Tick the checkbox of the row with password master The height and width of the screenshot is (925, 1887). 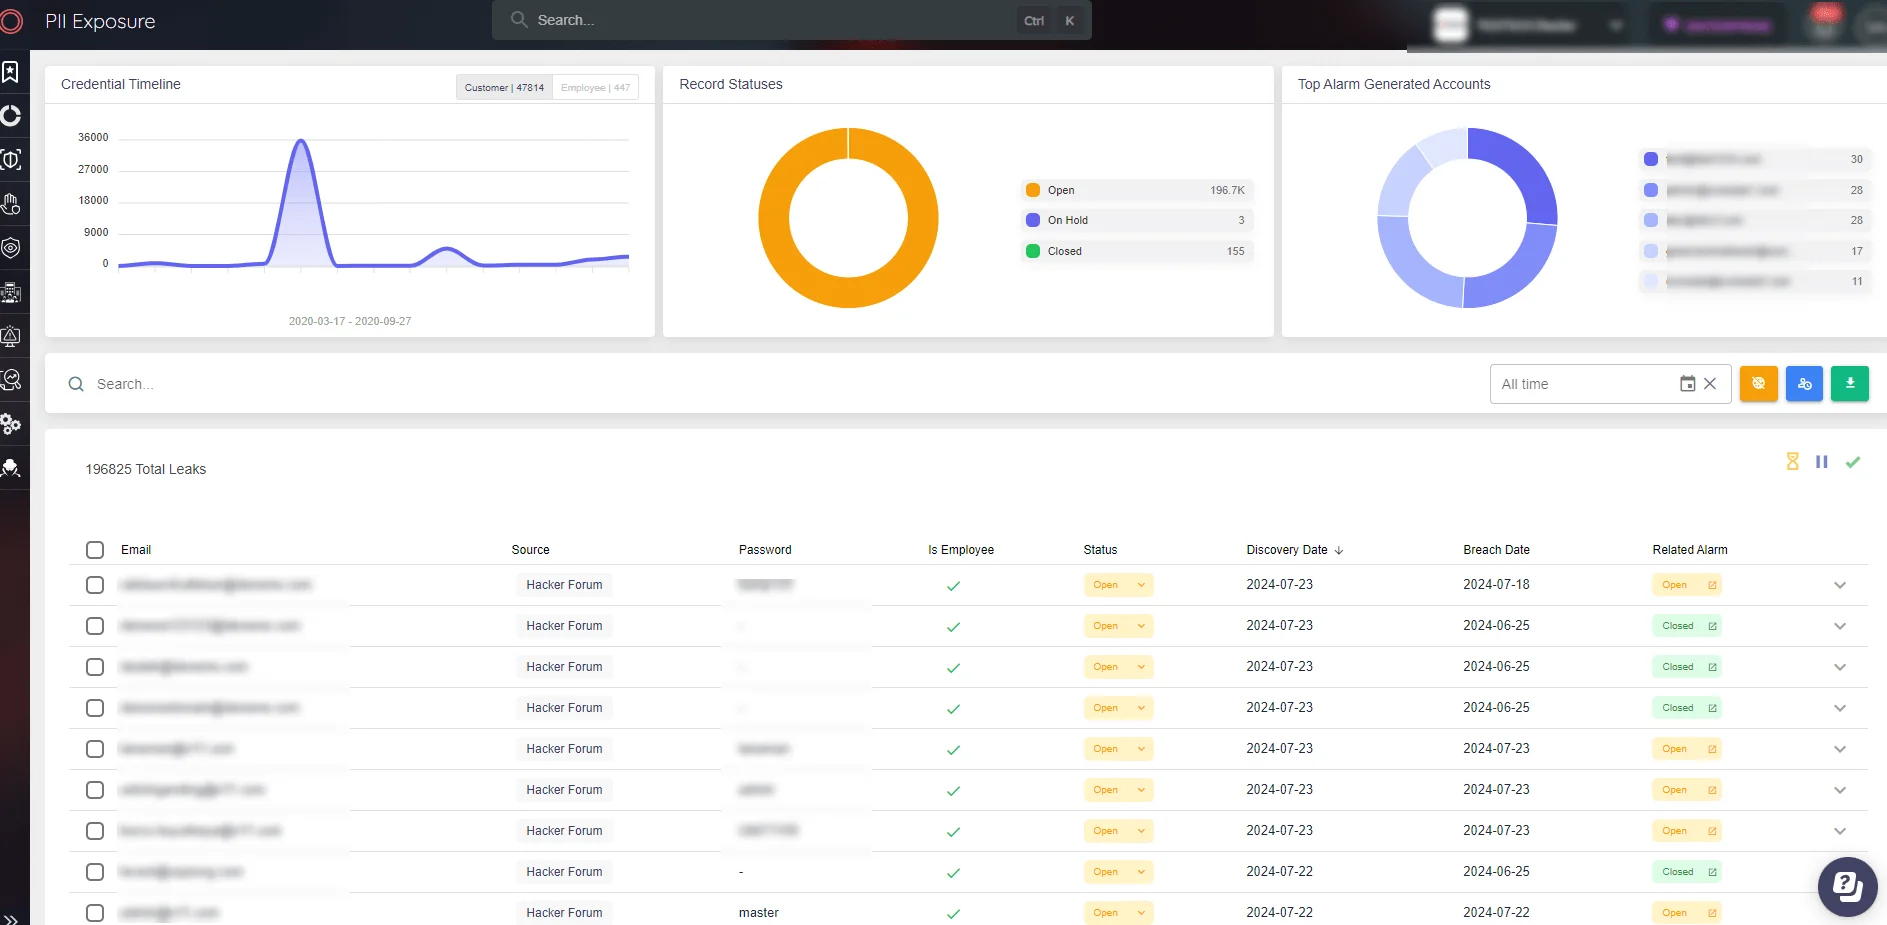coord(95,913)
